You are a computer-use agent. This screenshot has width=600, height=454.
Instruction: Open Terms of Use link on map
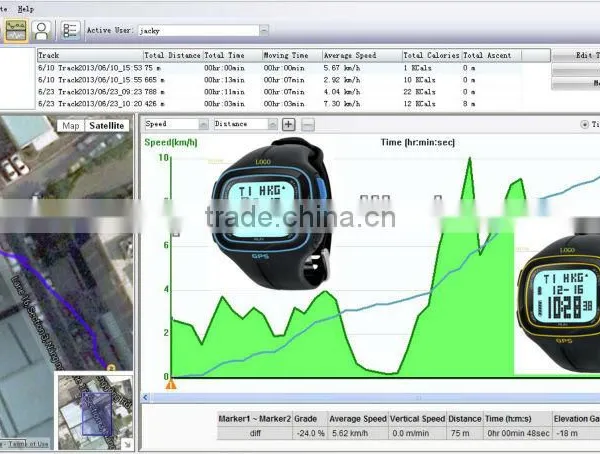tap(28, 444)
